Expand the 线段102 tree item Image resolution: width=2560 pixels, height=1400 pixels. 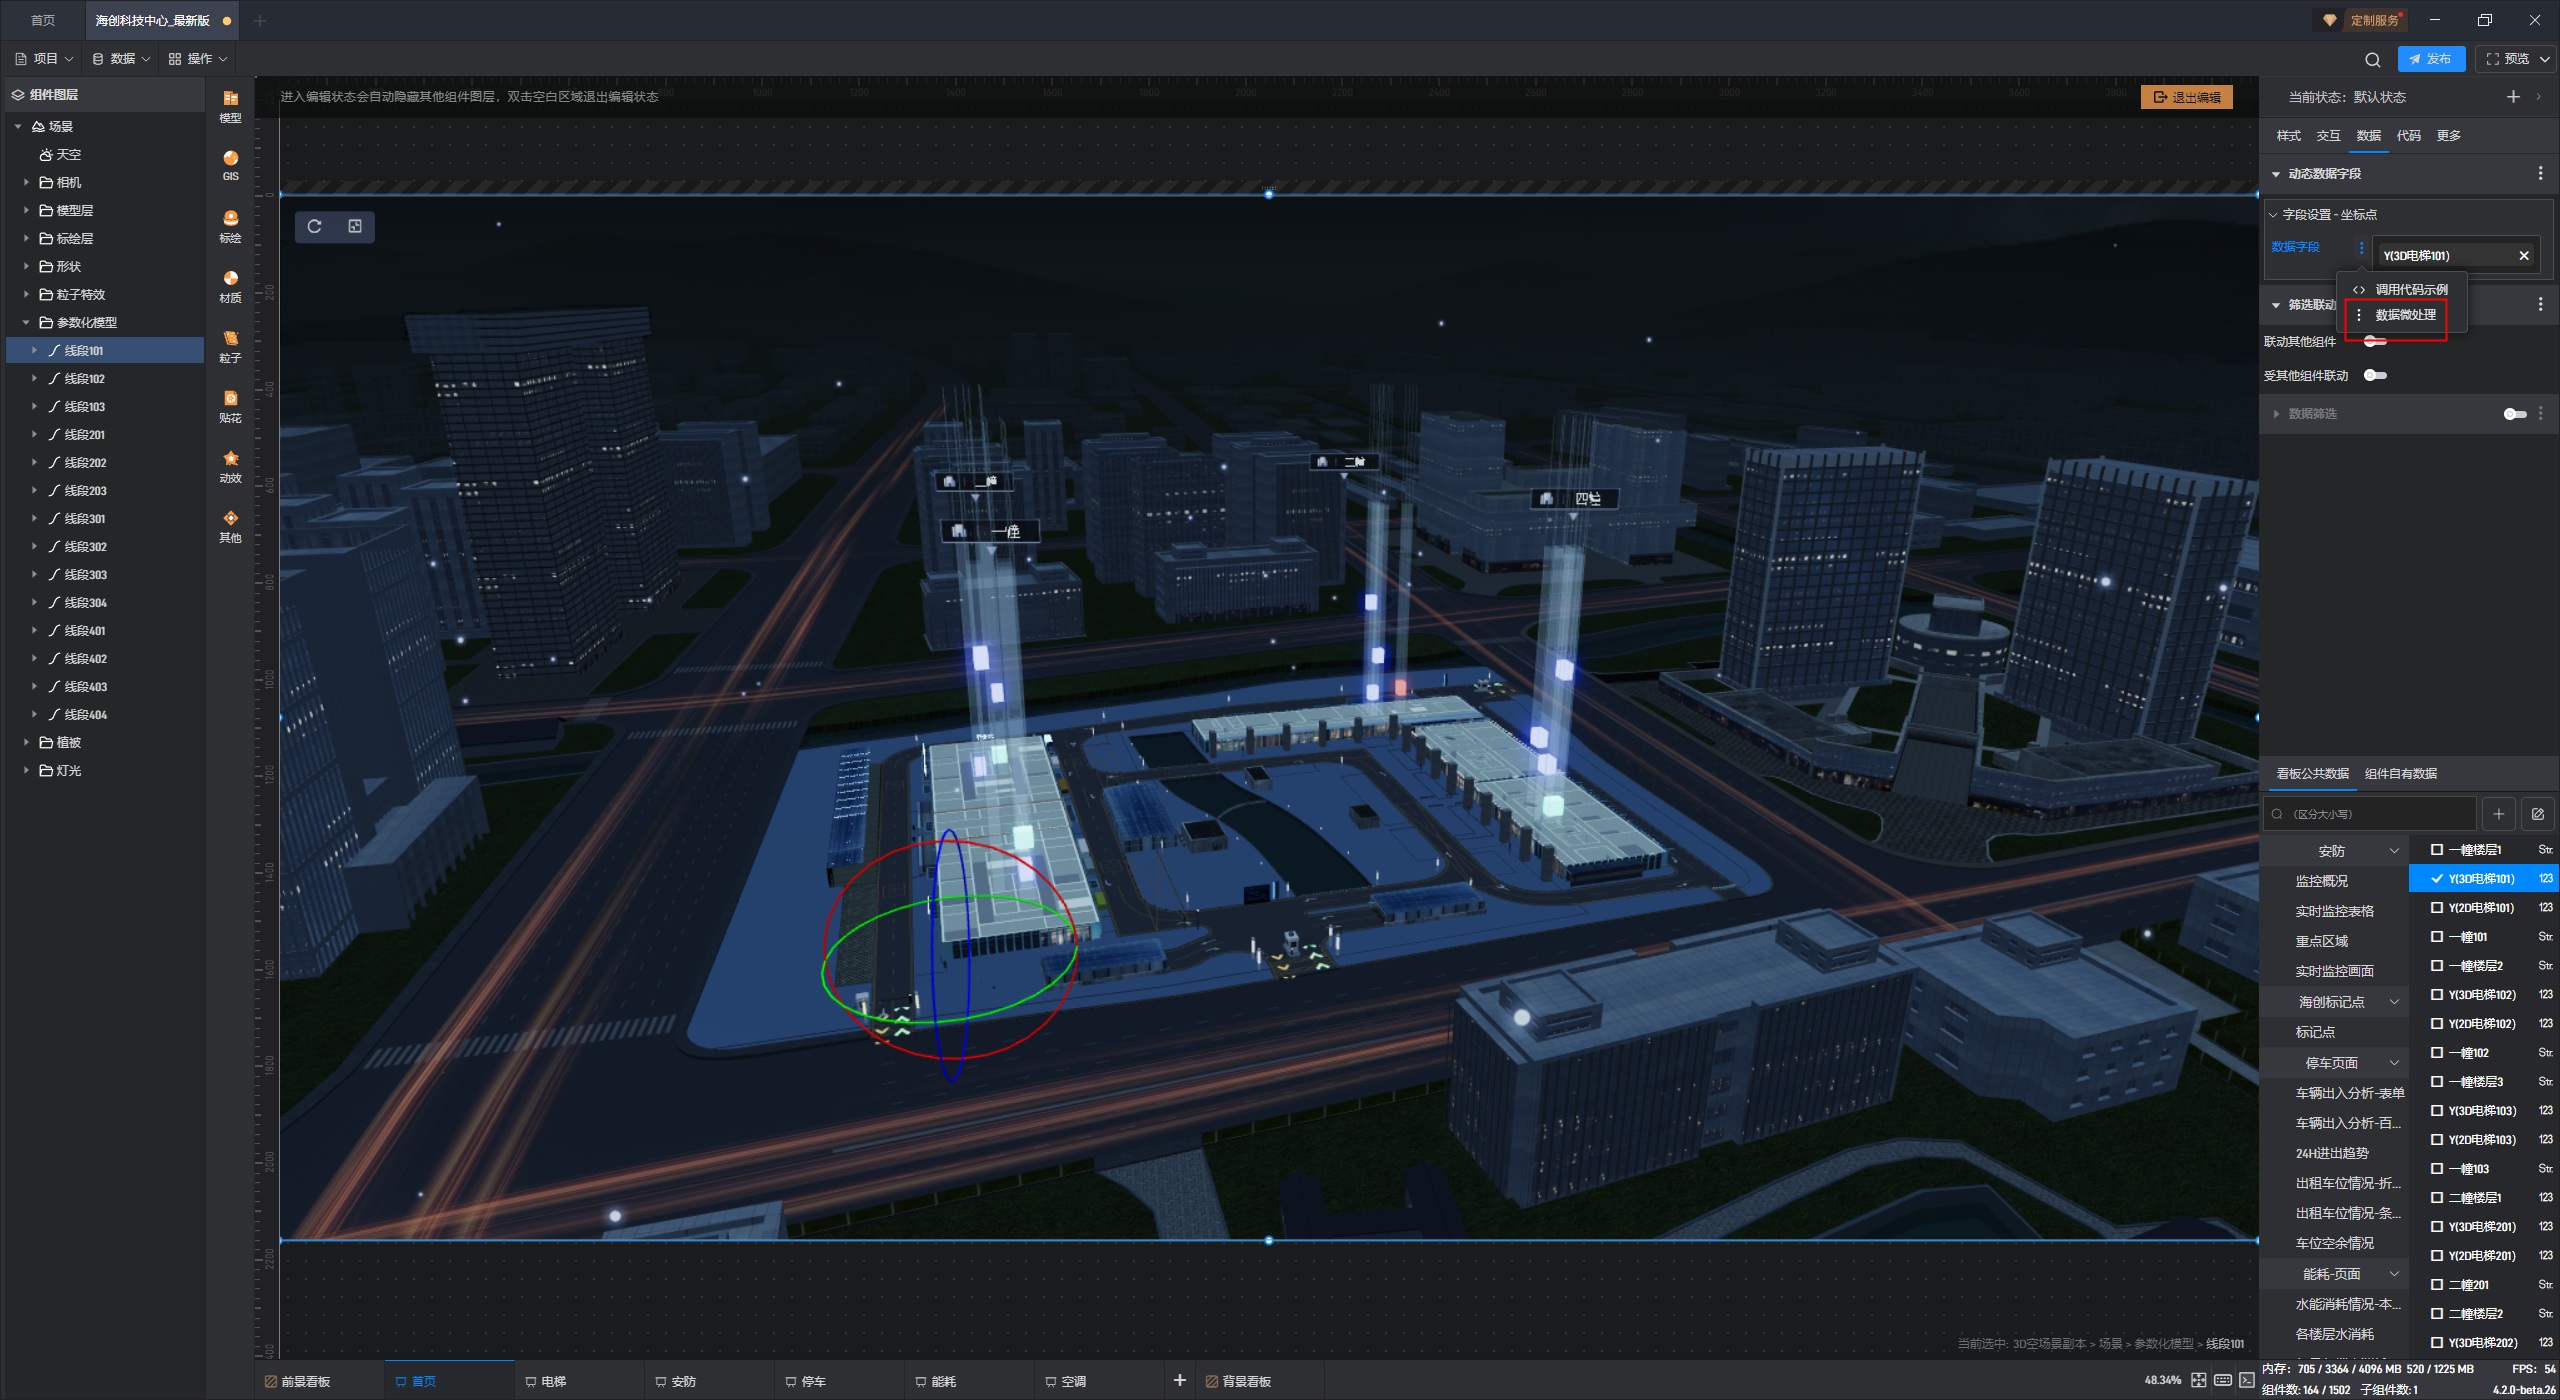34,379
